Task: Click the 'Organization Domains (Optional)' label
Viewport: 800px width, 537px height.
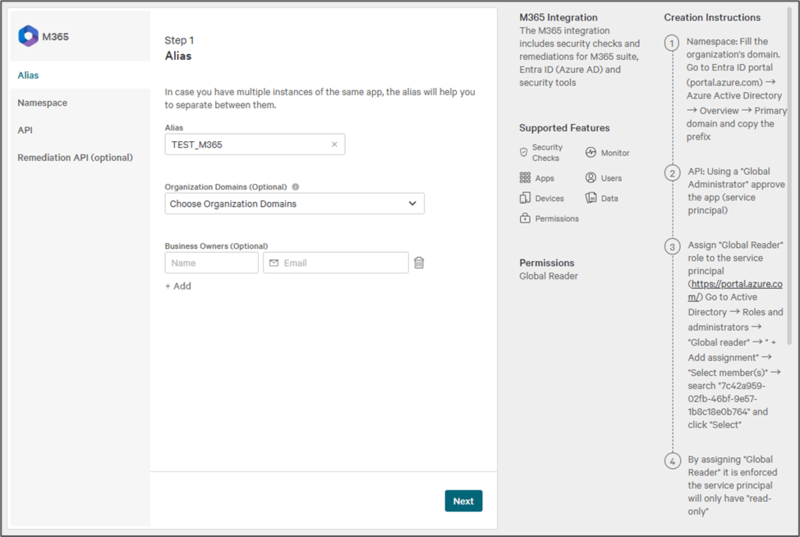Action: [x=226, y=187]
